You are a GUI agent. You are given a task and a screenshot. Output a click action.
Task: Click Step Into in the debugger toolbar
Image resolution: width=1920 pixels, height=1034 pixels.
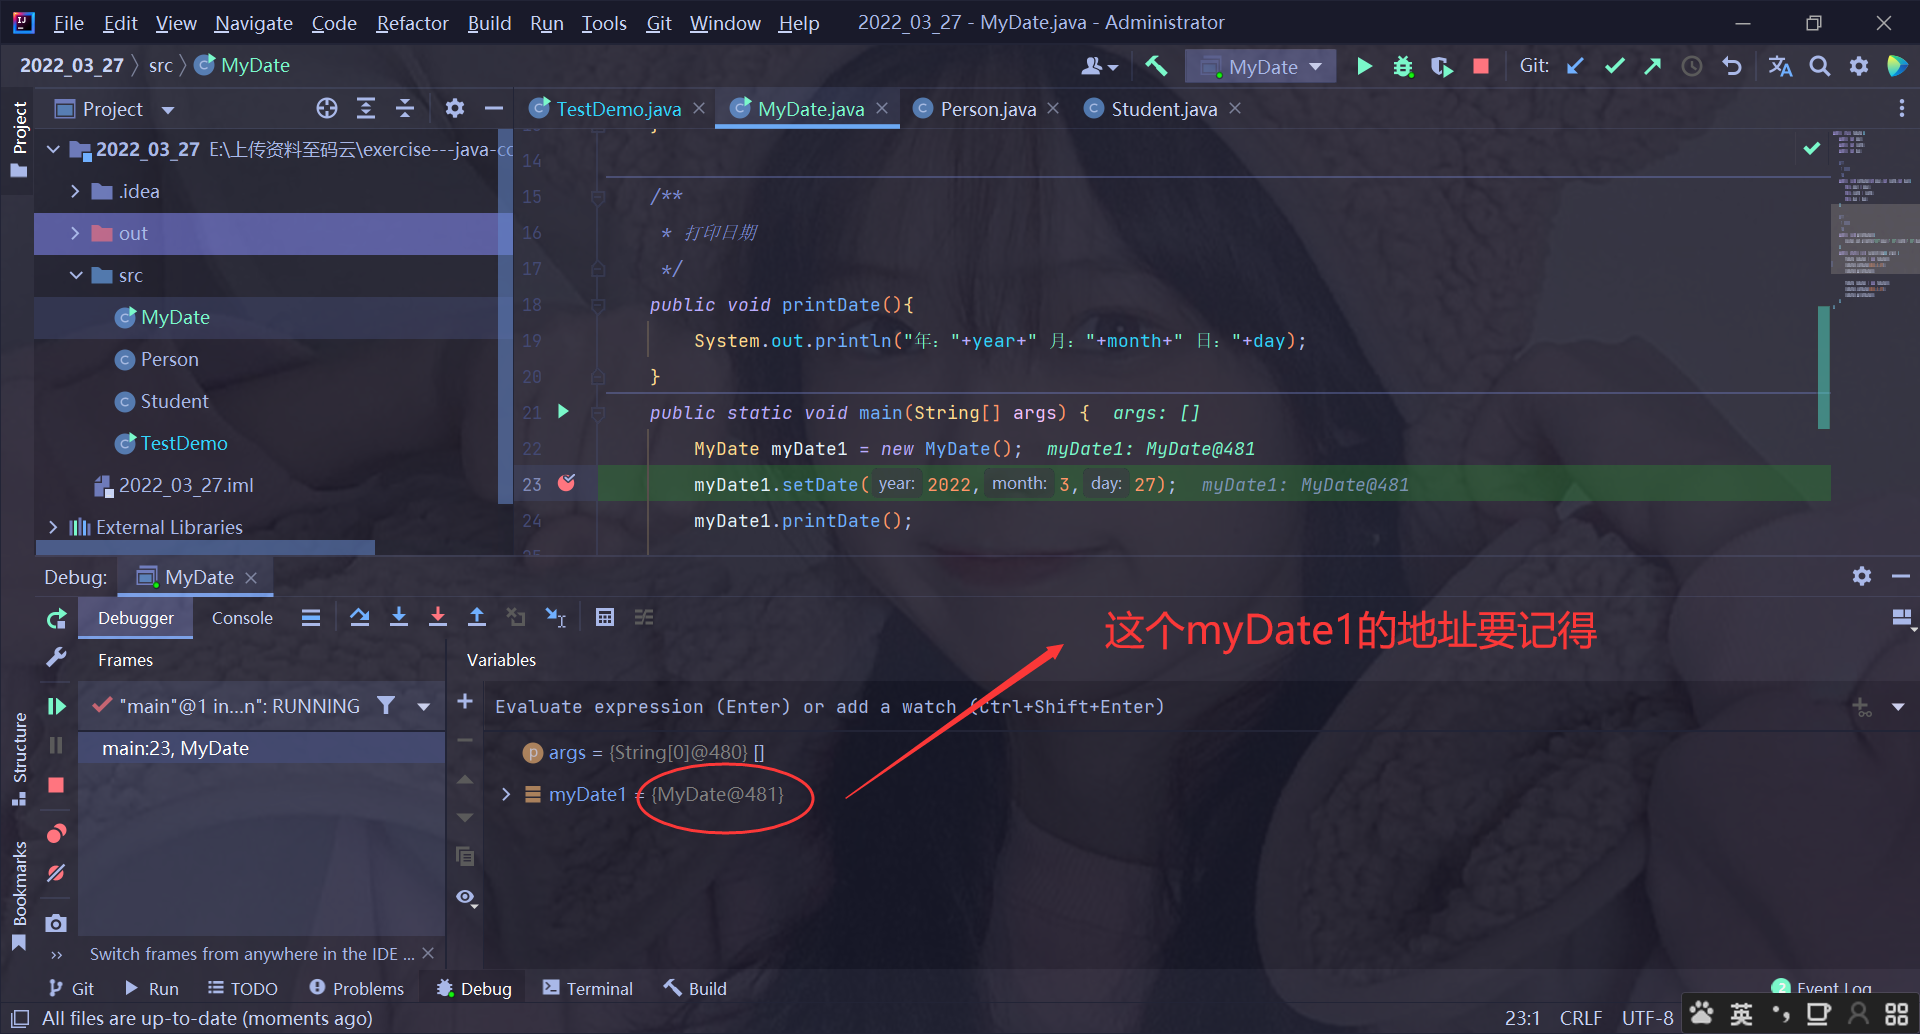click(399, 617)
